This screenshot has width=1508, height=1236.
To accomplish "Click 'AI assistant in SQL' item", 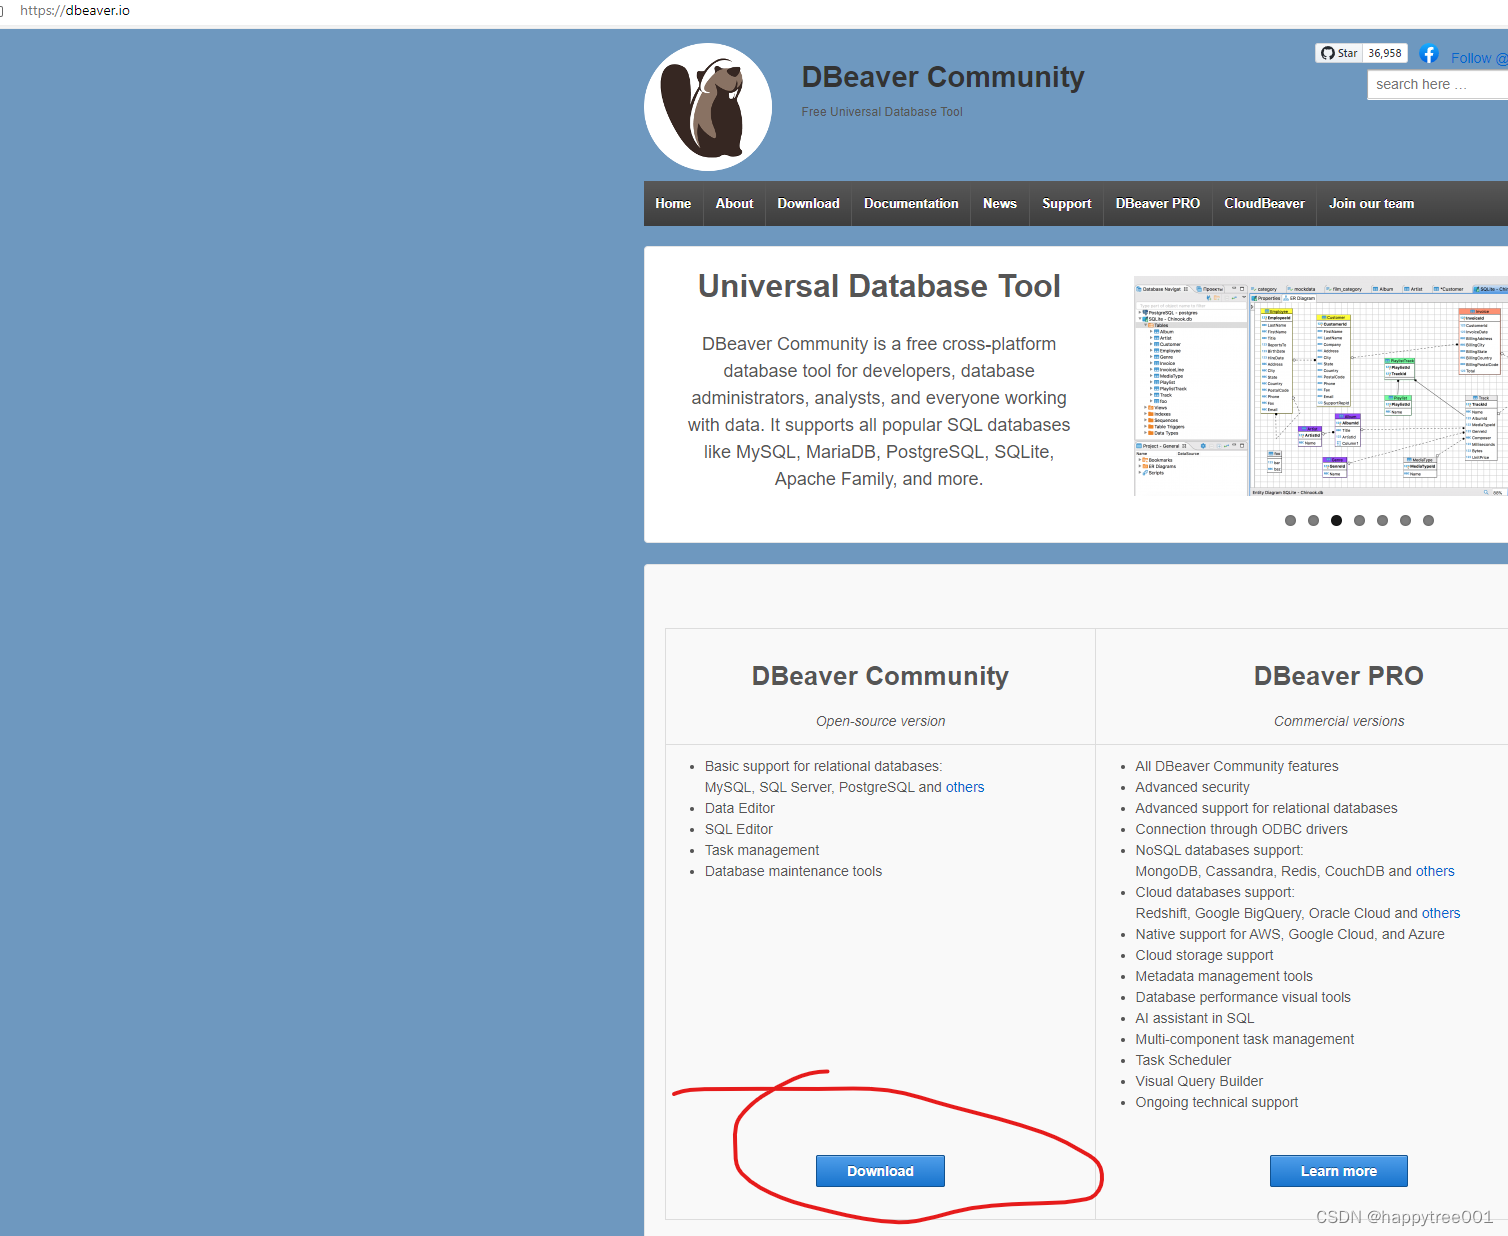I will [1195, 1018].
